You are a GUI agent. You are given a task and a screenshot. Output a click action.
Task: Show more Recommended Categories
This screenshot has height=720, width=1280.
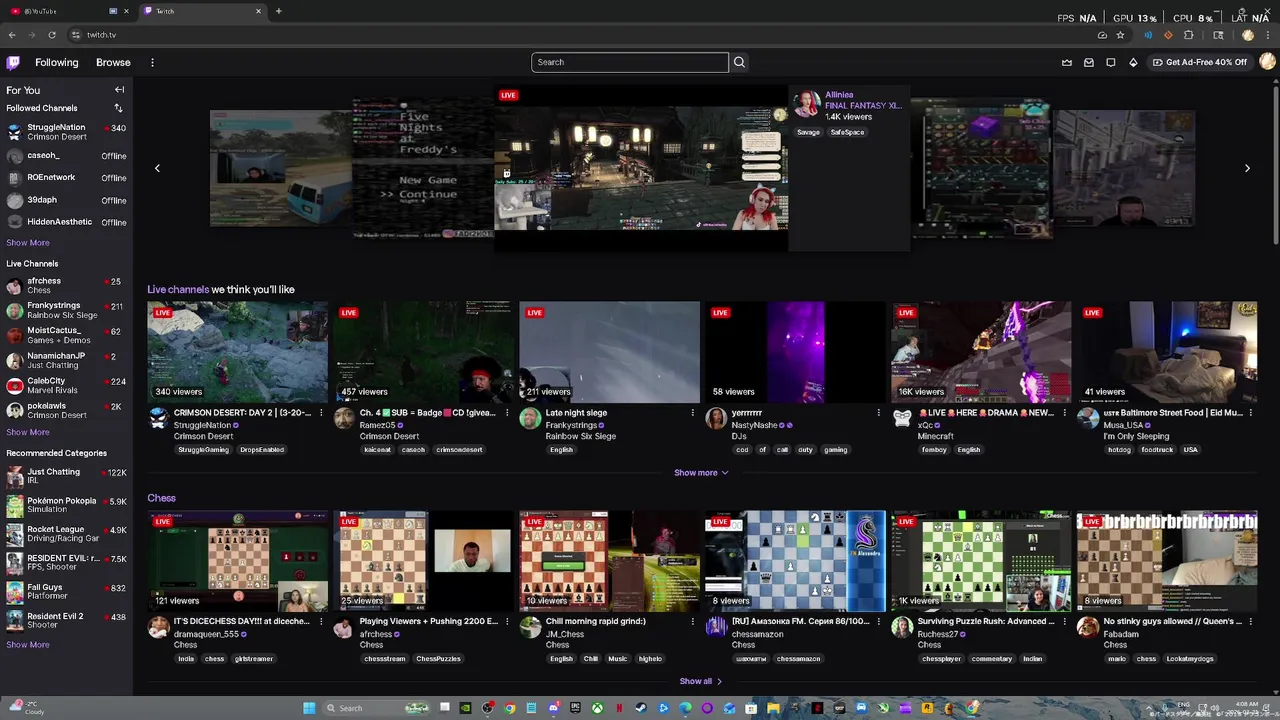pos(28,645)
